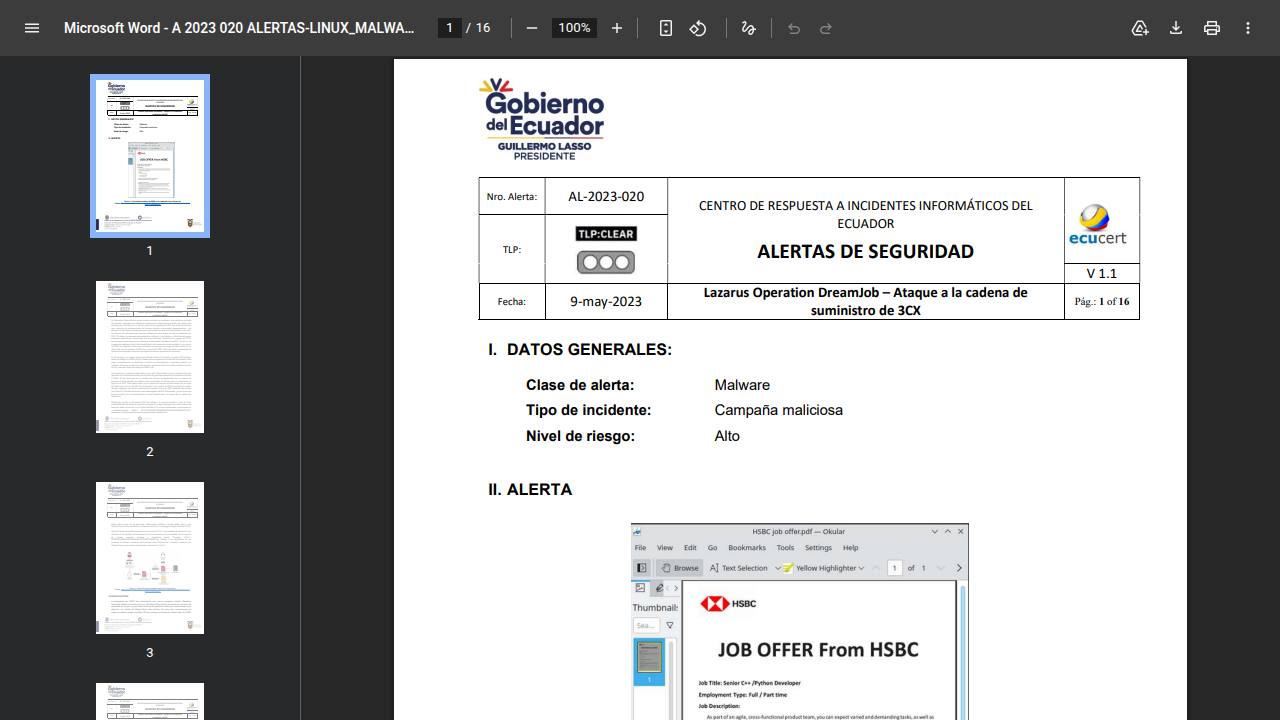Click the View menu in the Okular image

coord(665,548)
